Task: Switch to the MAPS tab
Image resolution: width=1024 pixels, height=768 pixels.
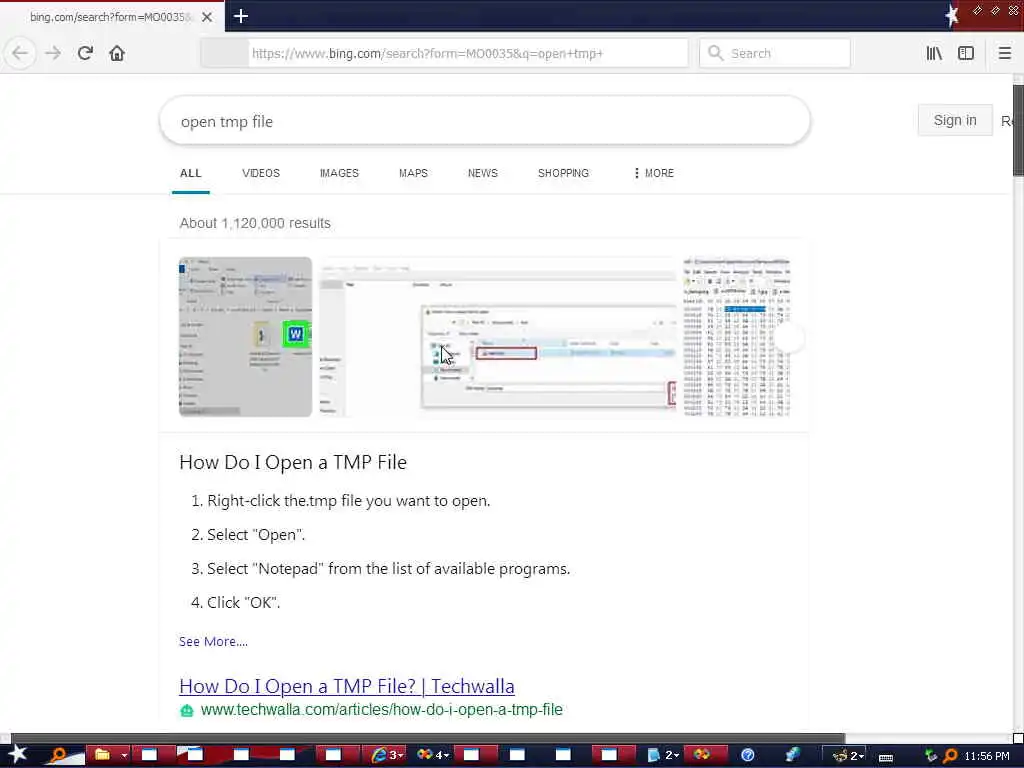Action: point(413,173)
